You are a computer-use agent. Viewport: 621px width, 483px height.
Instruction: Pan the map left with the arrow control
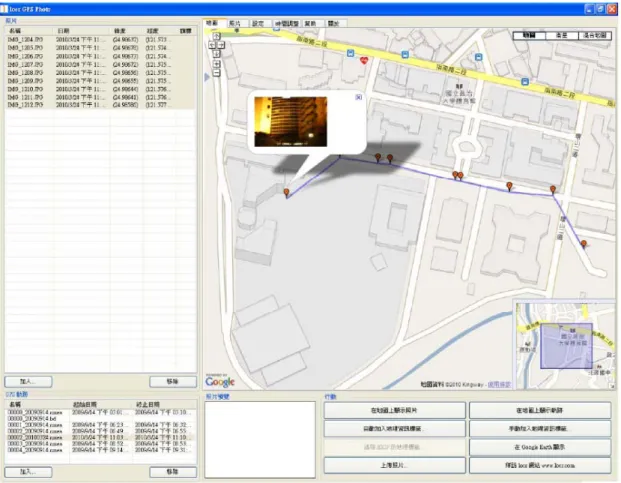tap(212, 45)
